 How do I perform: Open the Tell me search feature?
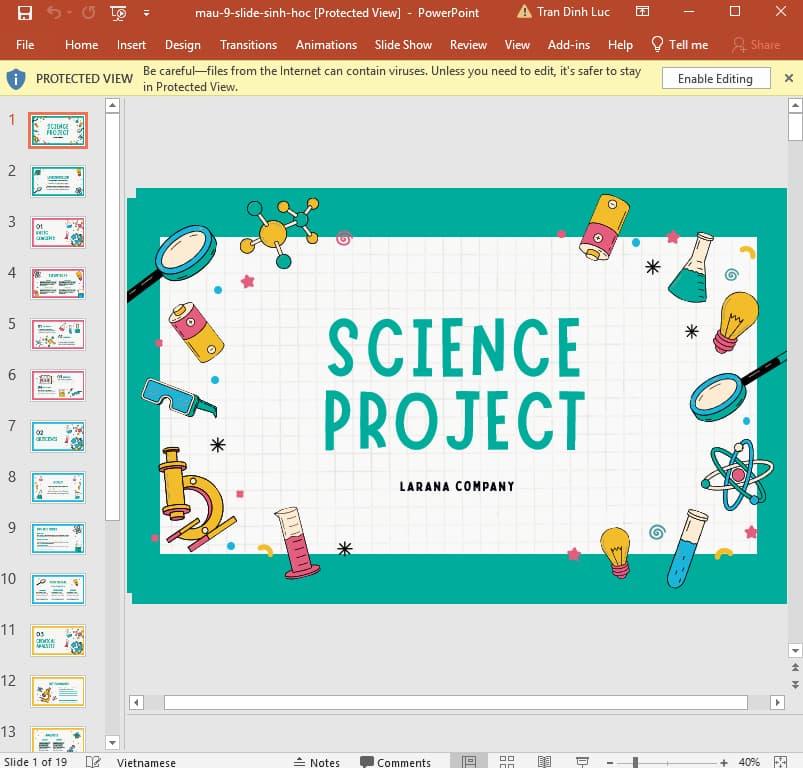(687, 45)
